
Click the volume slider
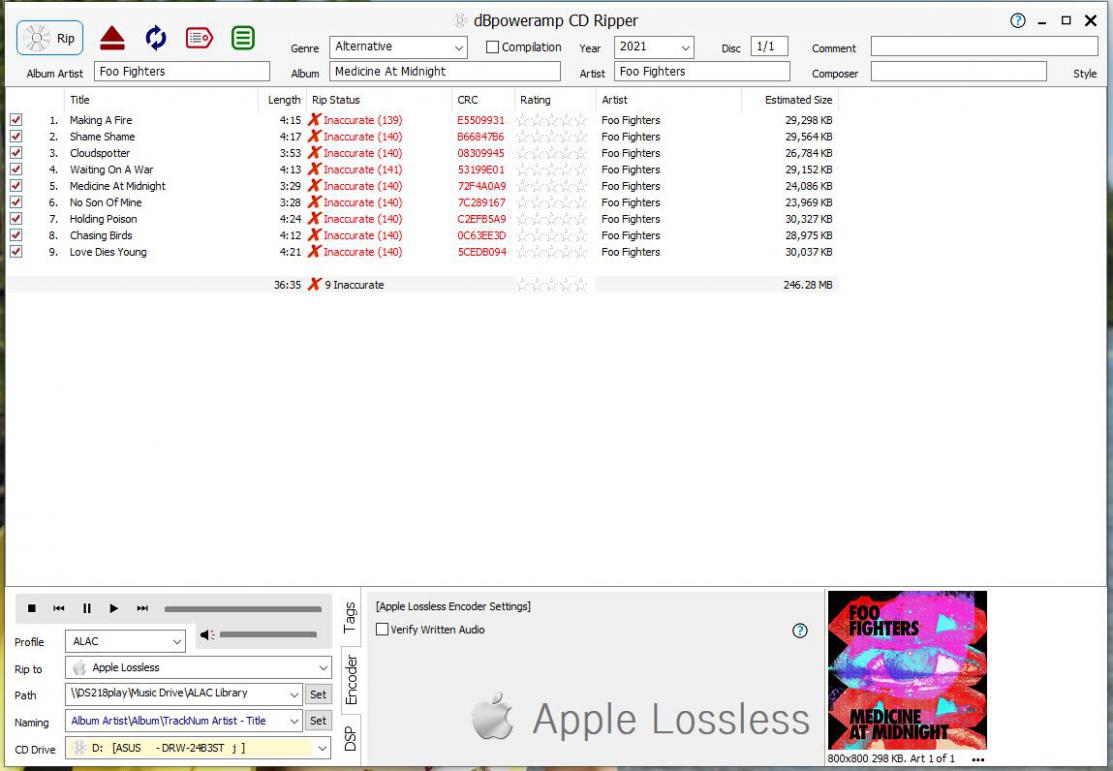[x=267, y=634]
